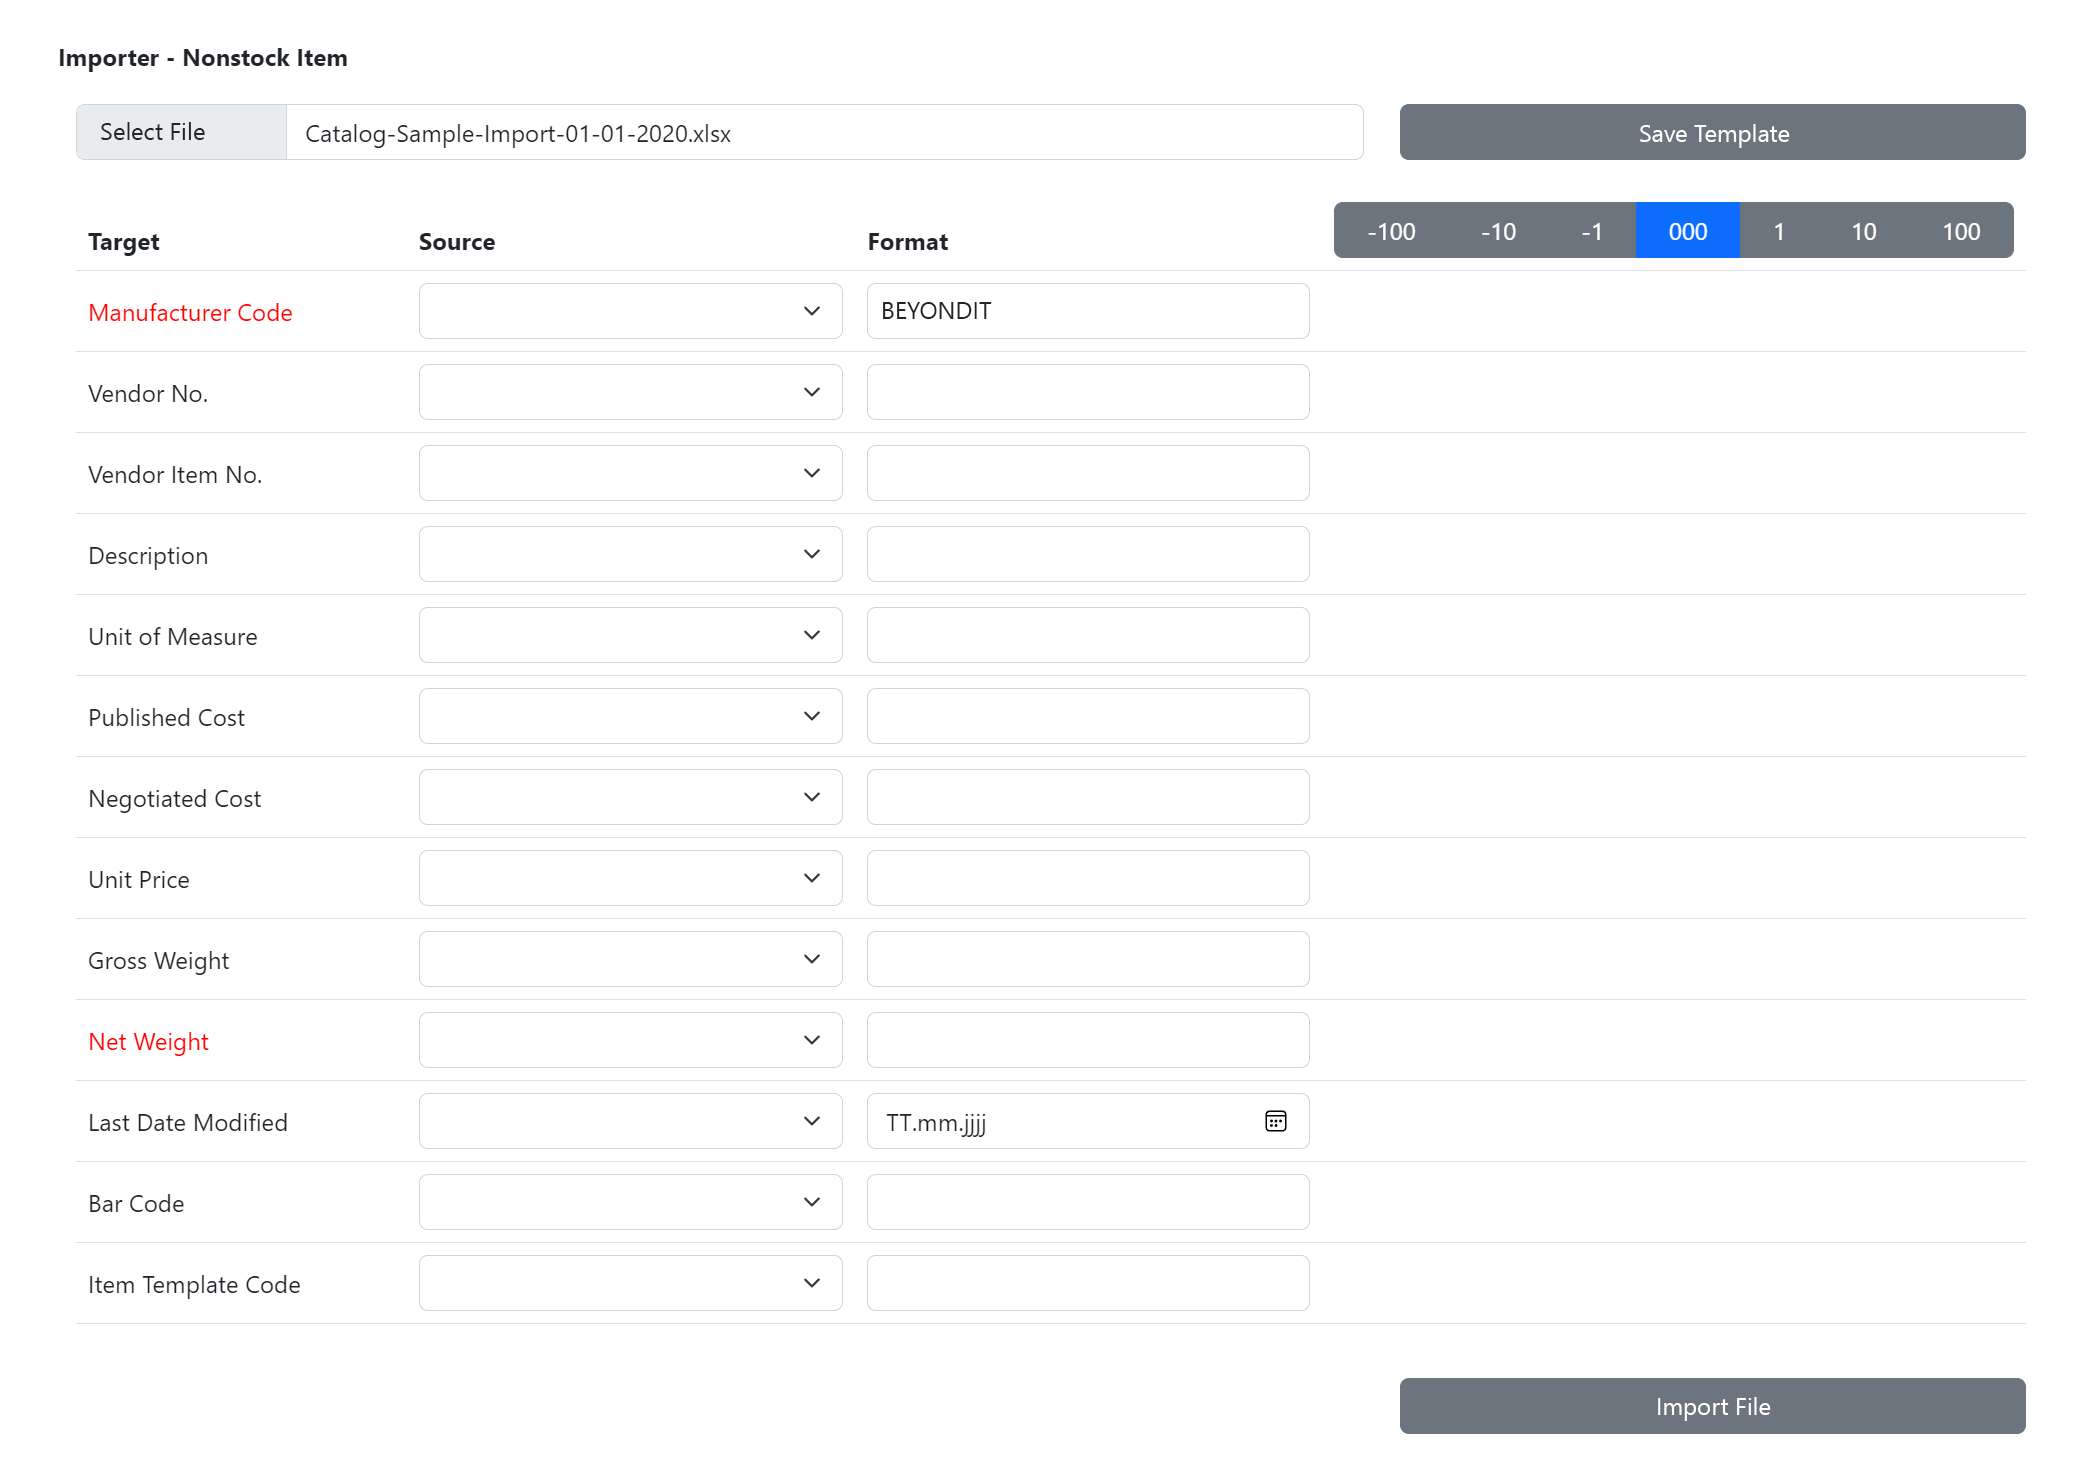Open the Unit Price source dropdown
This screenshot has width=2078, height=1478.
click(630, 878)
